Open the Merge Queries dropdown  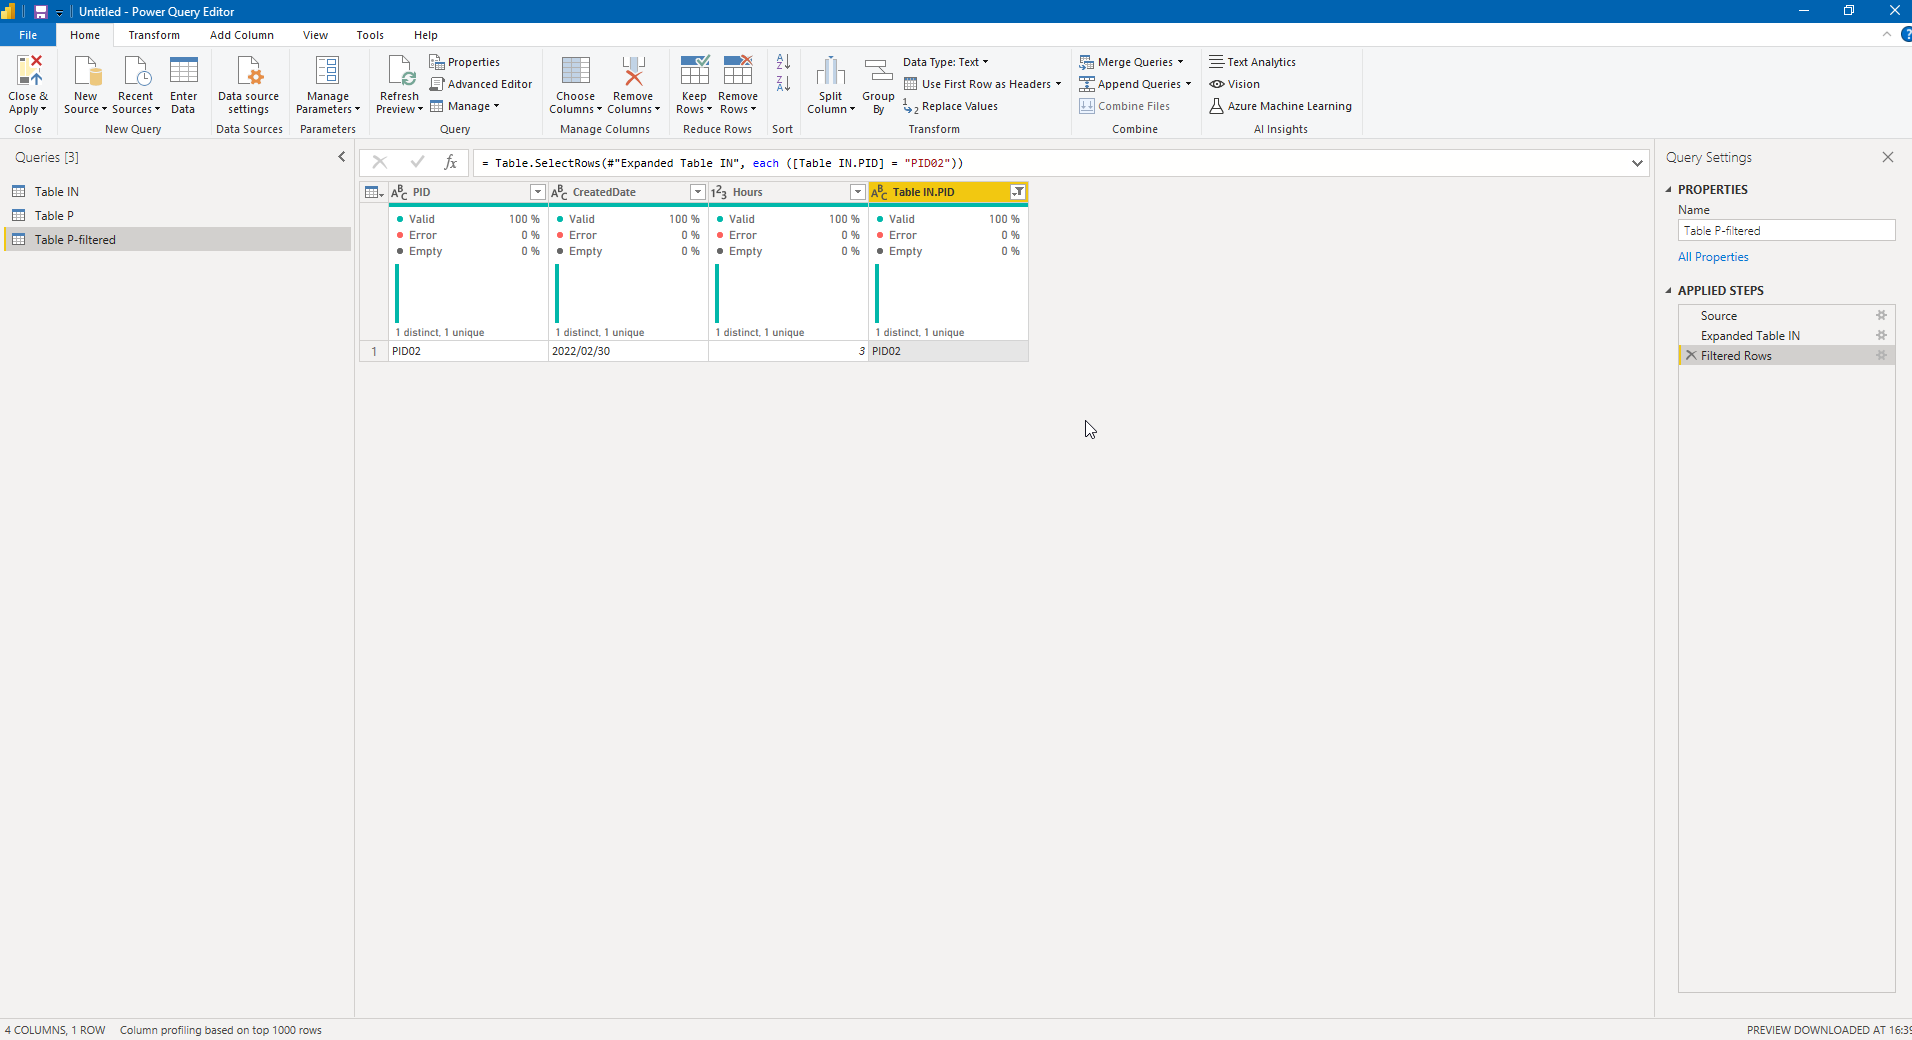1131,62
